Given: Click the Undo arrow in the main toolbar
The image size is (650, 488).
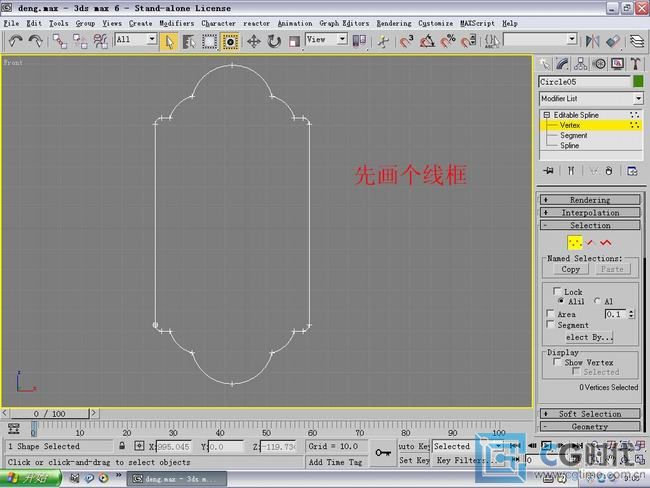Looking at the screenshot, I should coord(15,41).
